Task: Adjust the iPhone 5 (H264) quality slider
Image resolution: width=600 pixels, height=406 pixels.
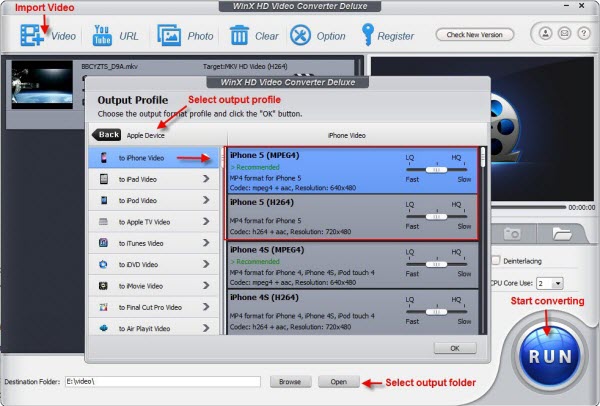Action: pos(437,217)
